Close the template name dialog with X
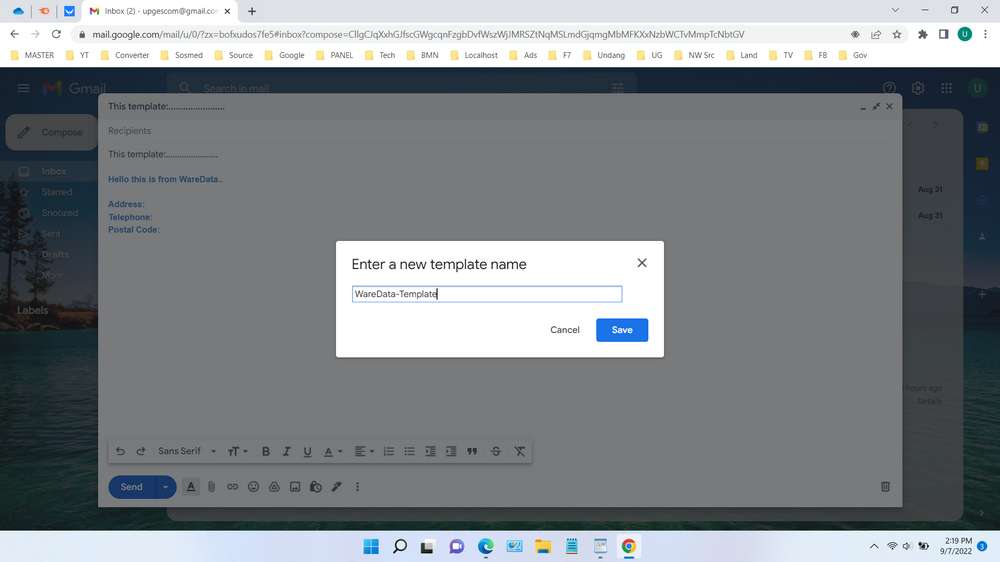 click(x=642, y=263)
